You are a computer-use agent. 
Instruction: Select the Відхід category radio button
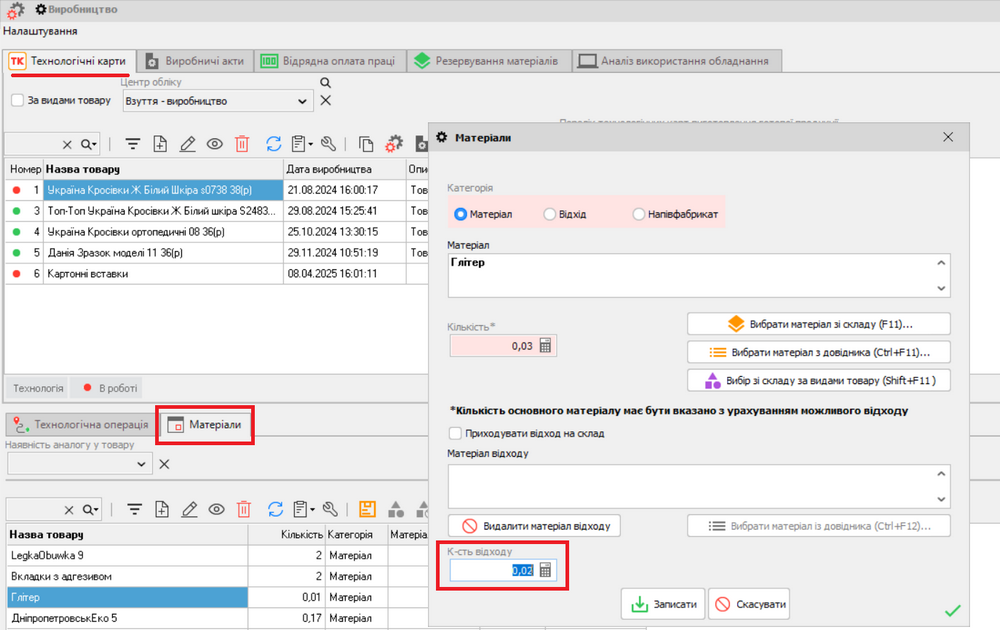(x=549, y=214)
